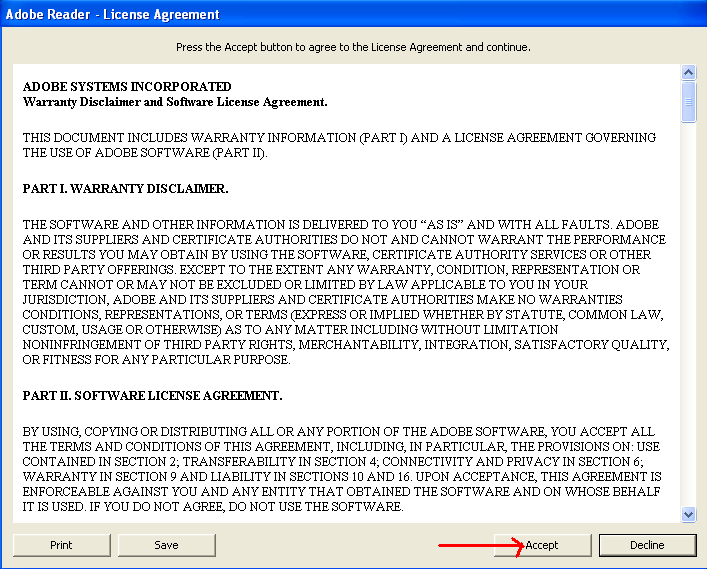
Task: Click the 'THE SOFTWARE AND OTHER INFORMATION IS DELIVERED' line
Action: (x=341, y=225)
